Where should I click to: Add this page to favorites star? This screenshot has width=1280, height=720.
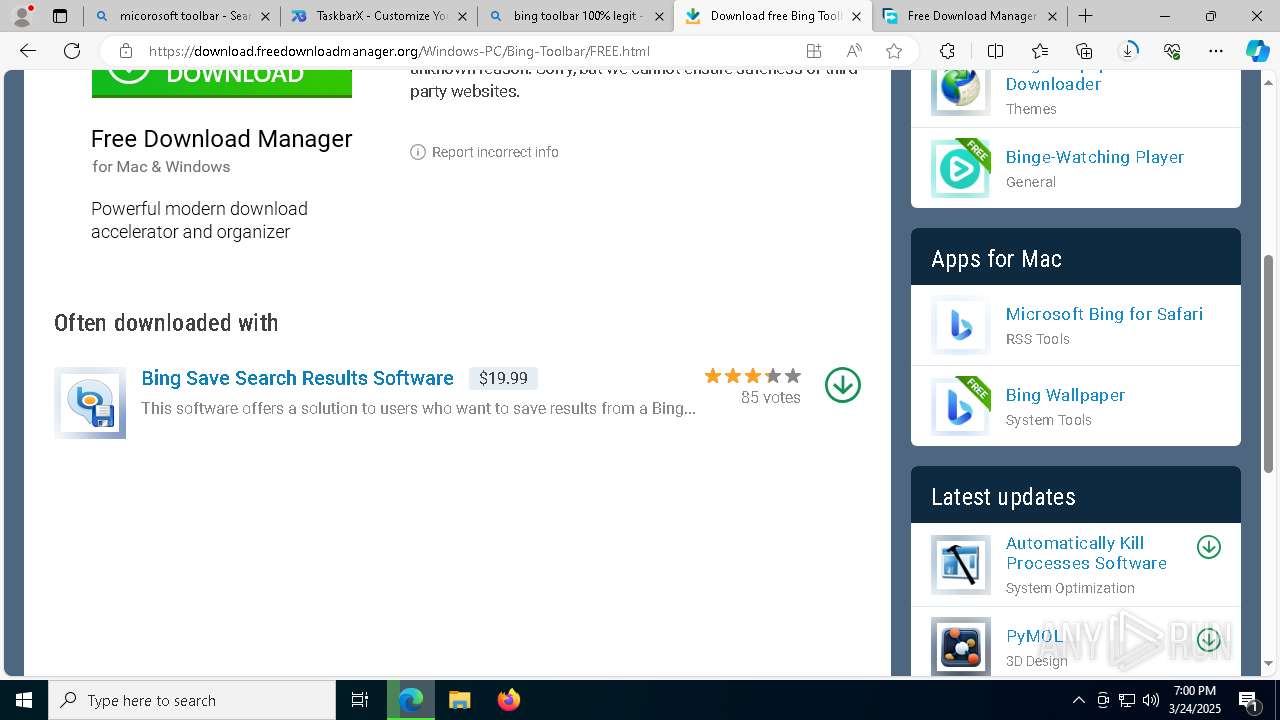click(x=894, y=51)
